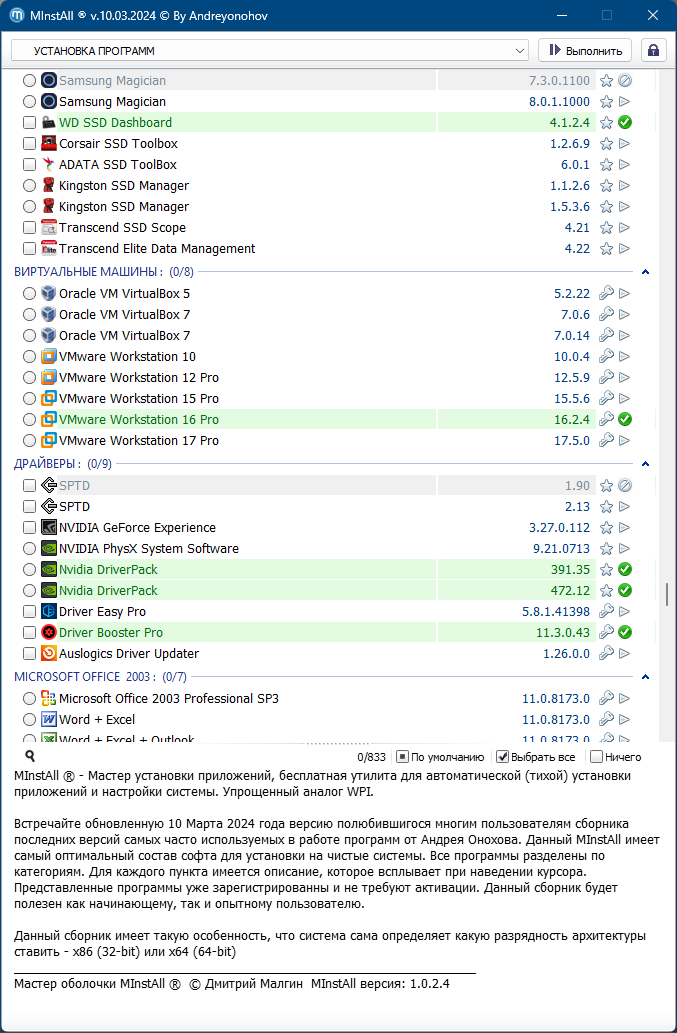This screenshot has width=677, height=1033.
Task: Click the green checkmark beside Driver Booster Pro
Action: pyautogui.click(x=625, y=633)
